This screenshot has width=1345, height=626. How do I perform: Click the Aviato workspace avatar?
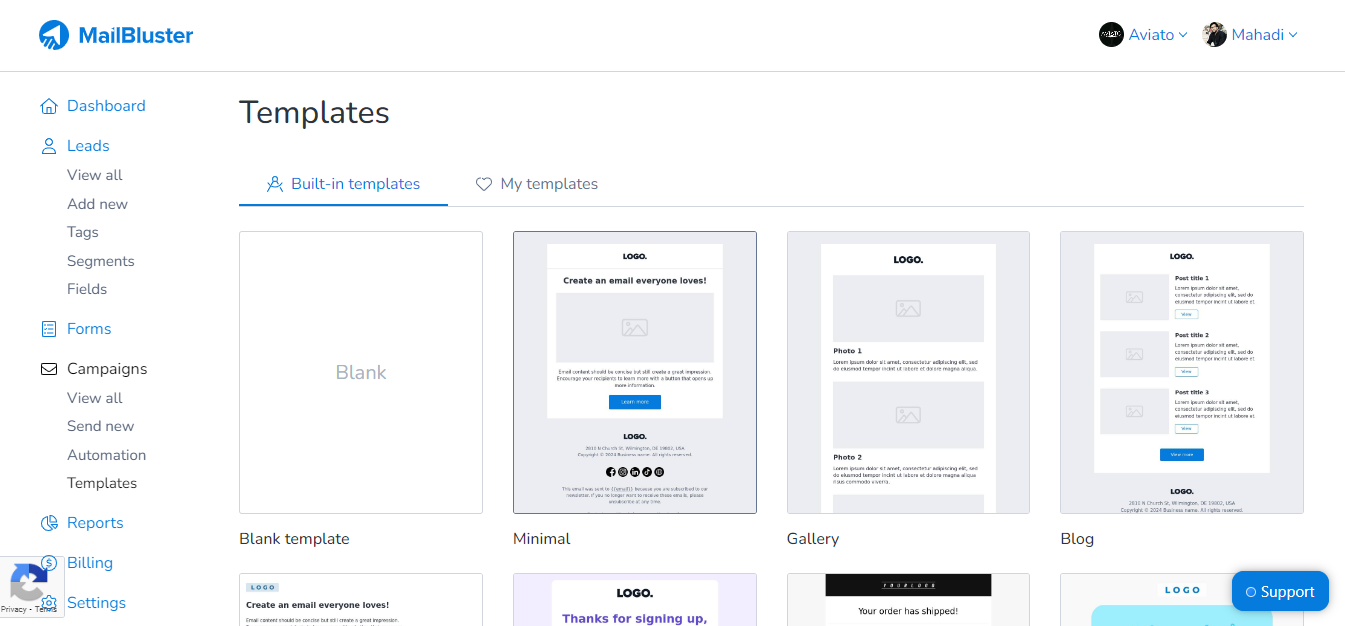click(x=1110, y=34)
